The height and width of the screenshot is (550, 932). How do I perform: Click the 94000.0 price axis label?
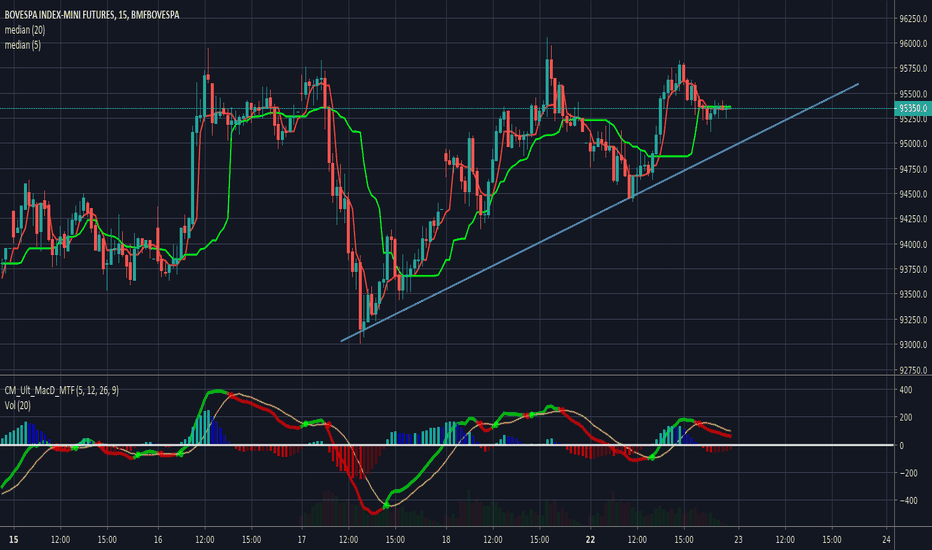coord(913,244)
